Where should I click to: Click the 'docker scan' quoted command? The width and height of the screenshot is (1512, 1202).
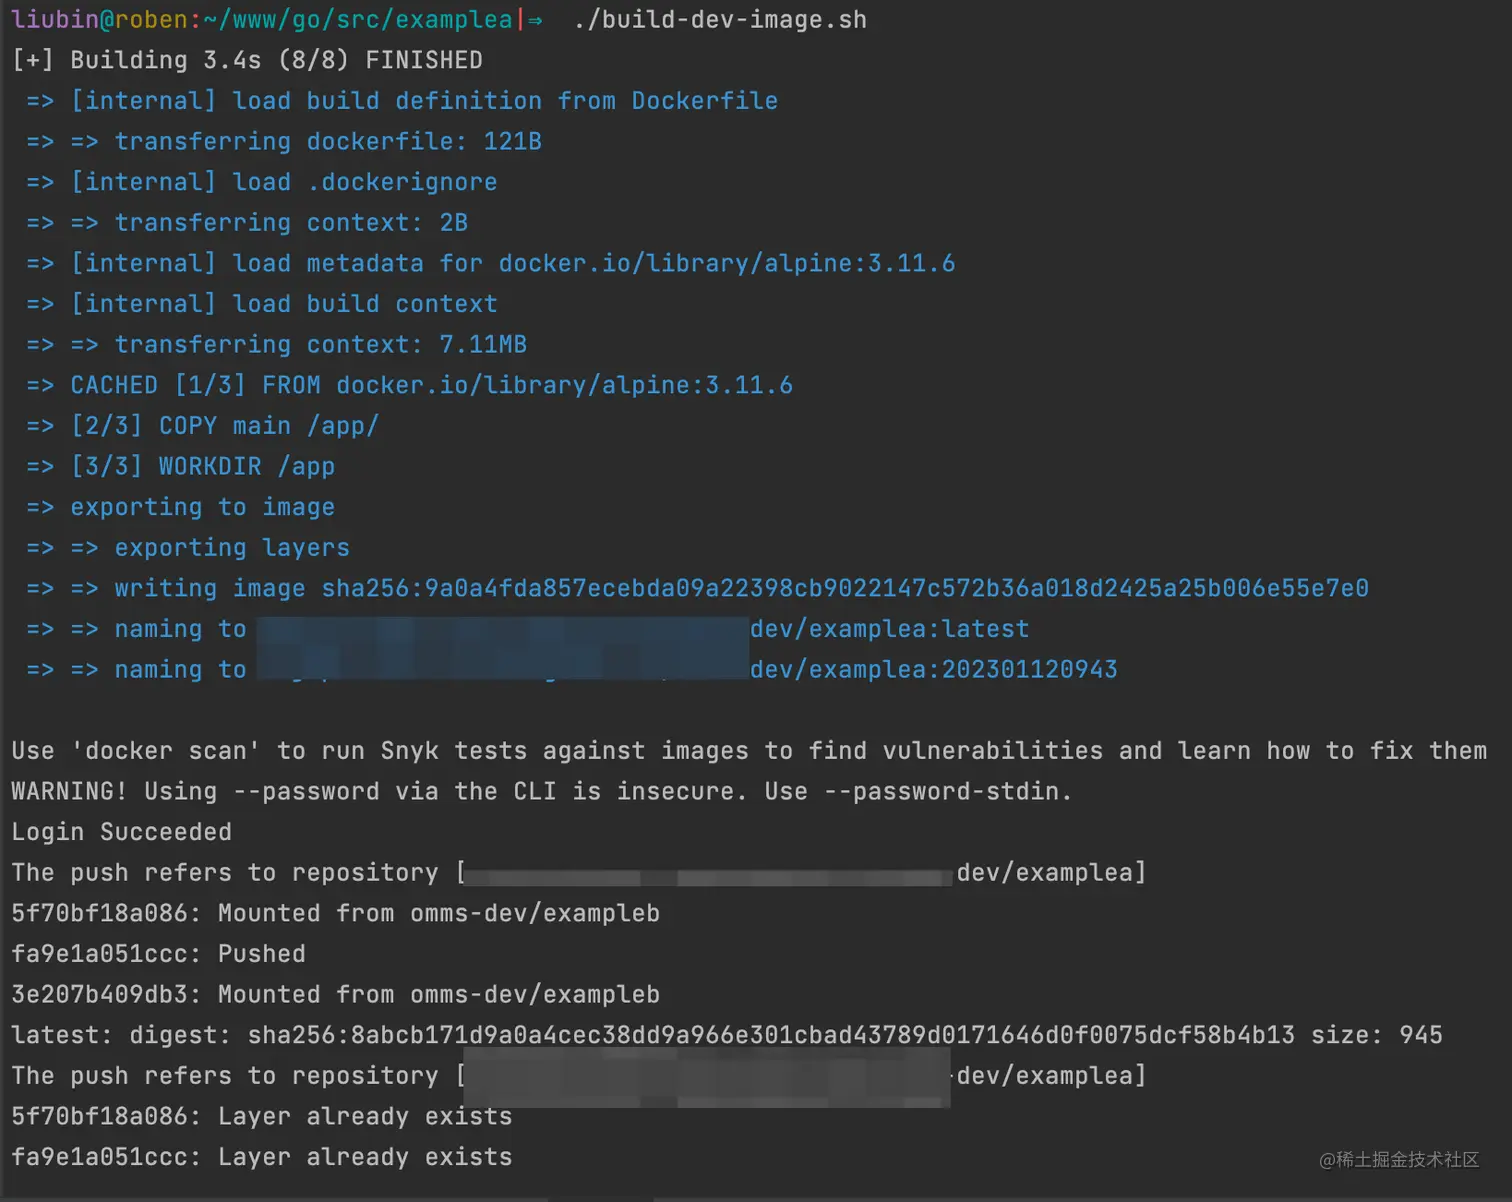[166, 751]
